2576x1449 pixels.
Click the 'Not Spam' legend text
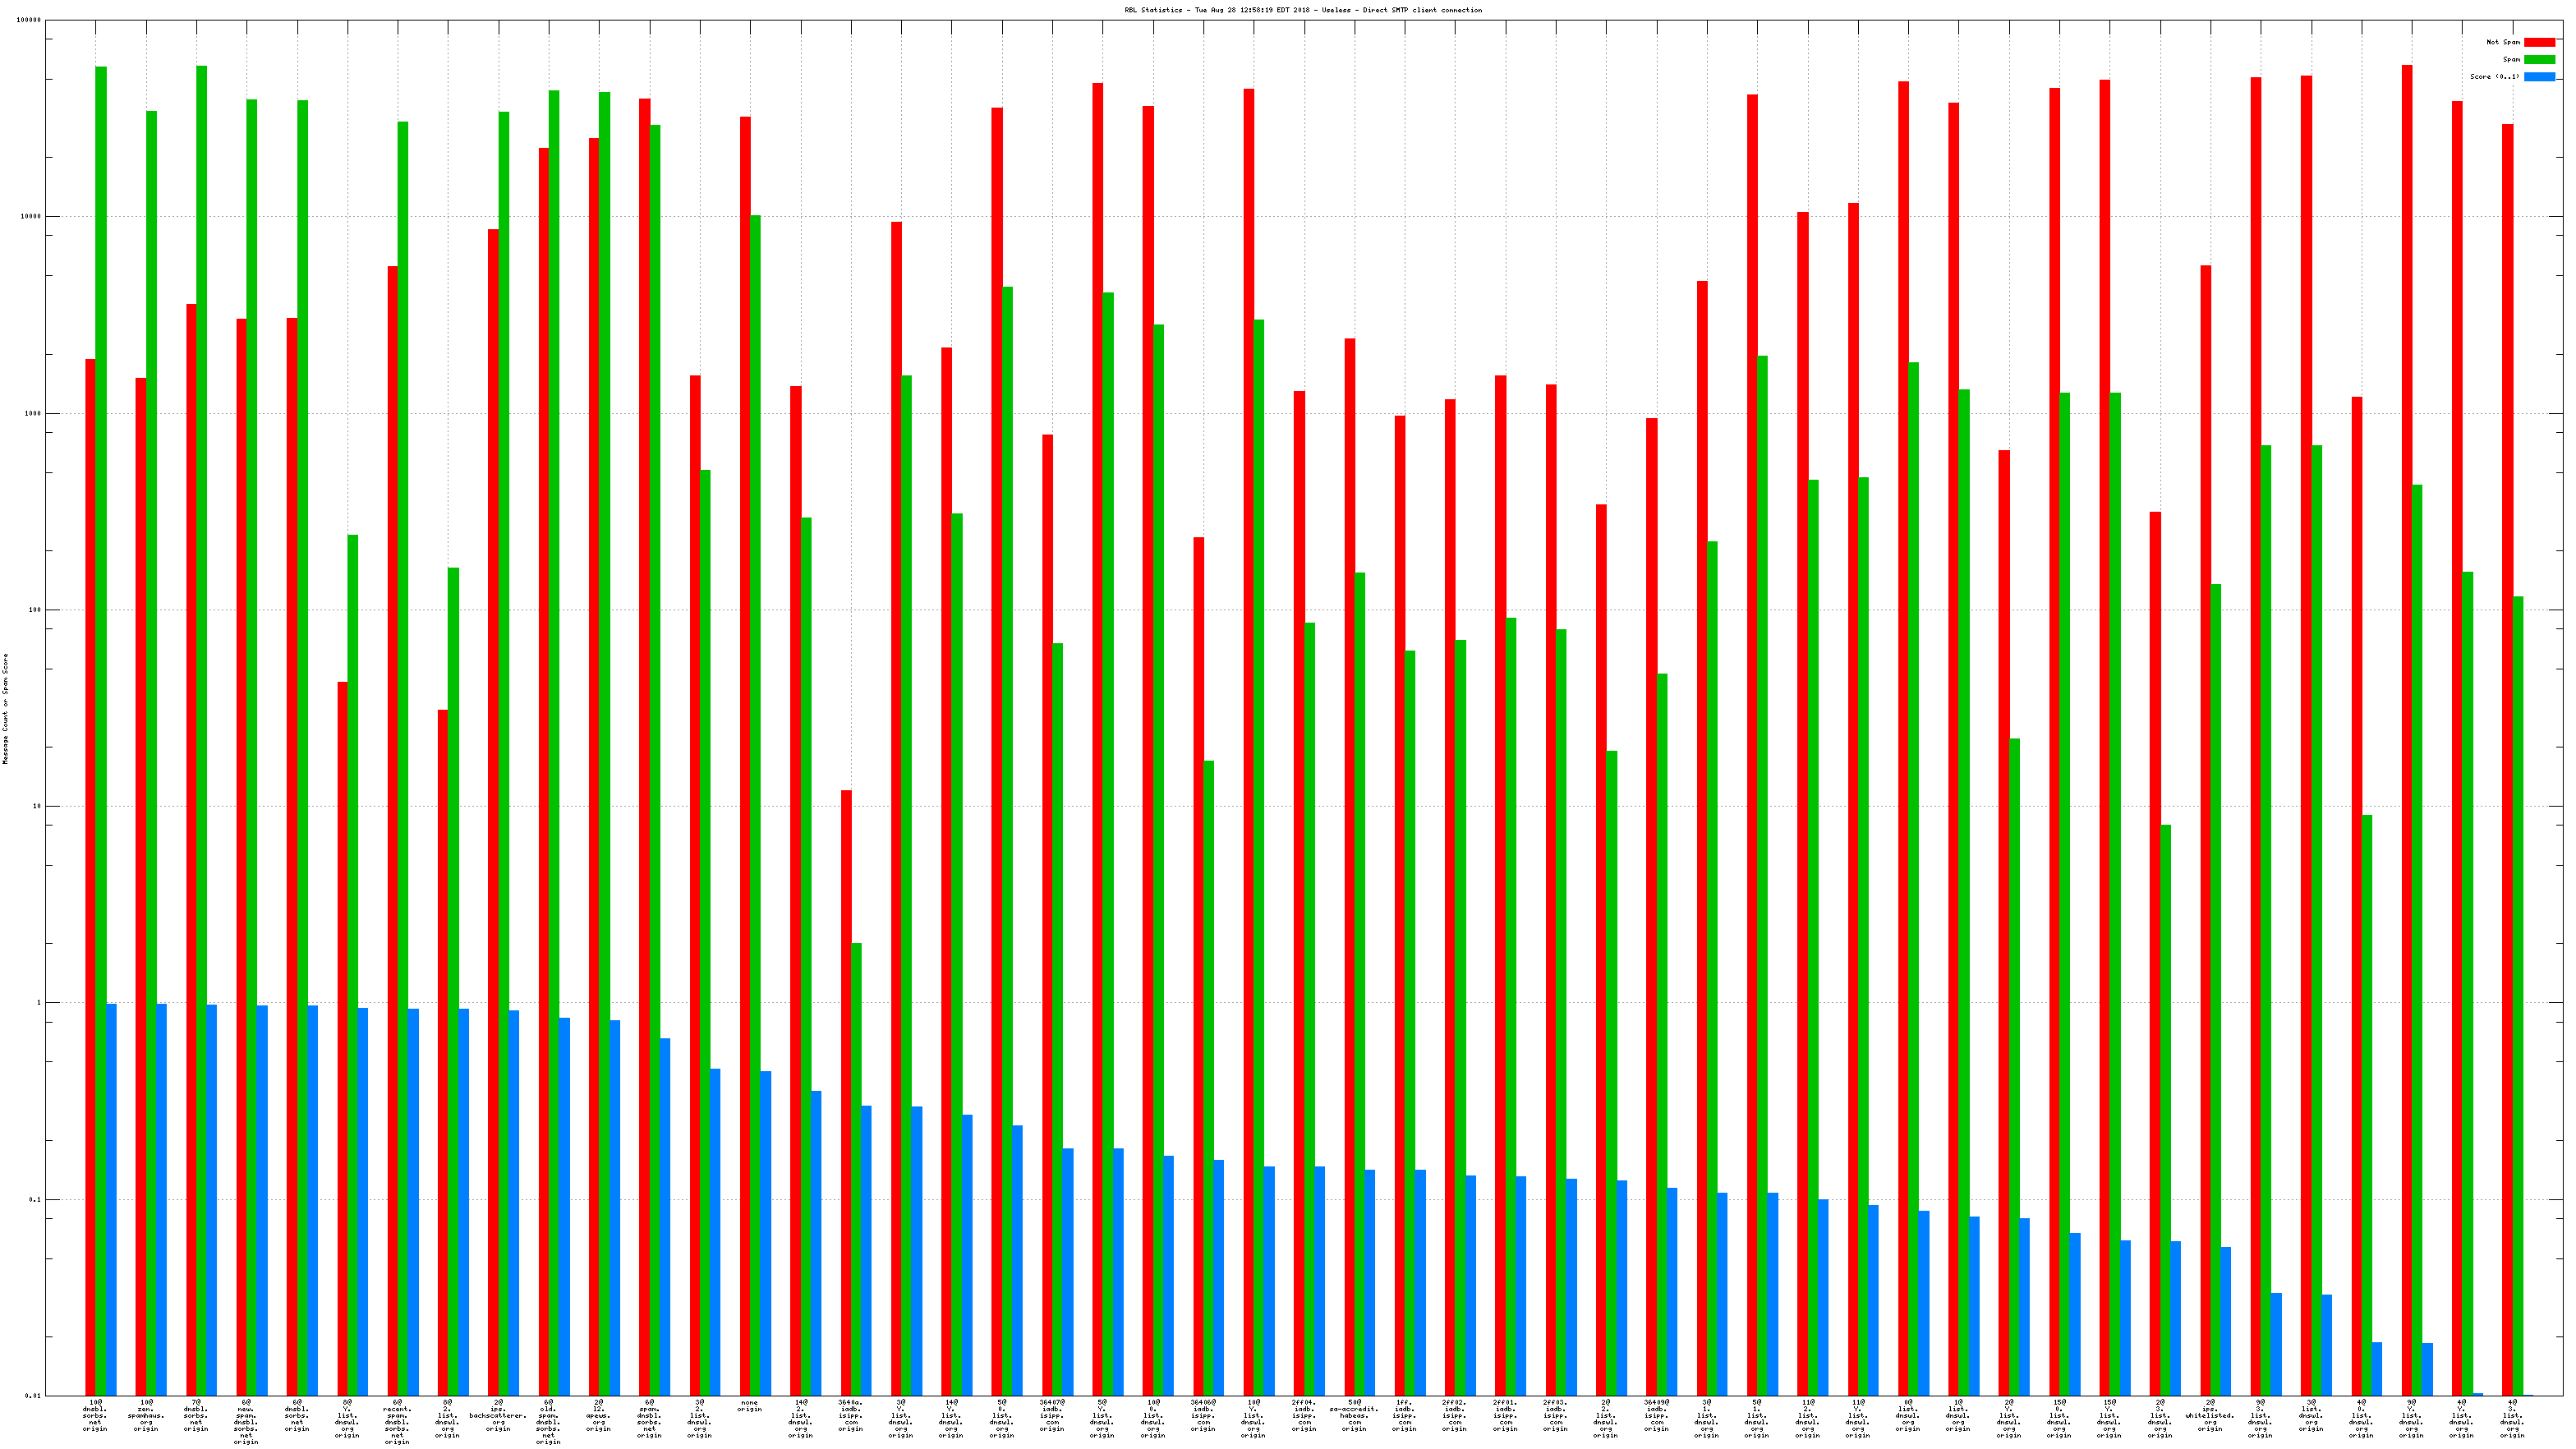(2503, 42)
